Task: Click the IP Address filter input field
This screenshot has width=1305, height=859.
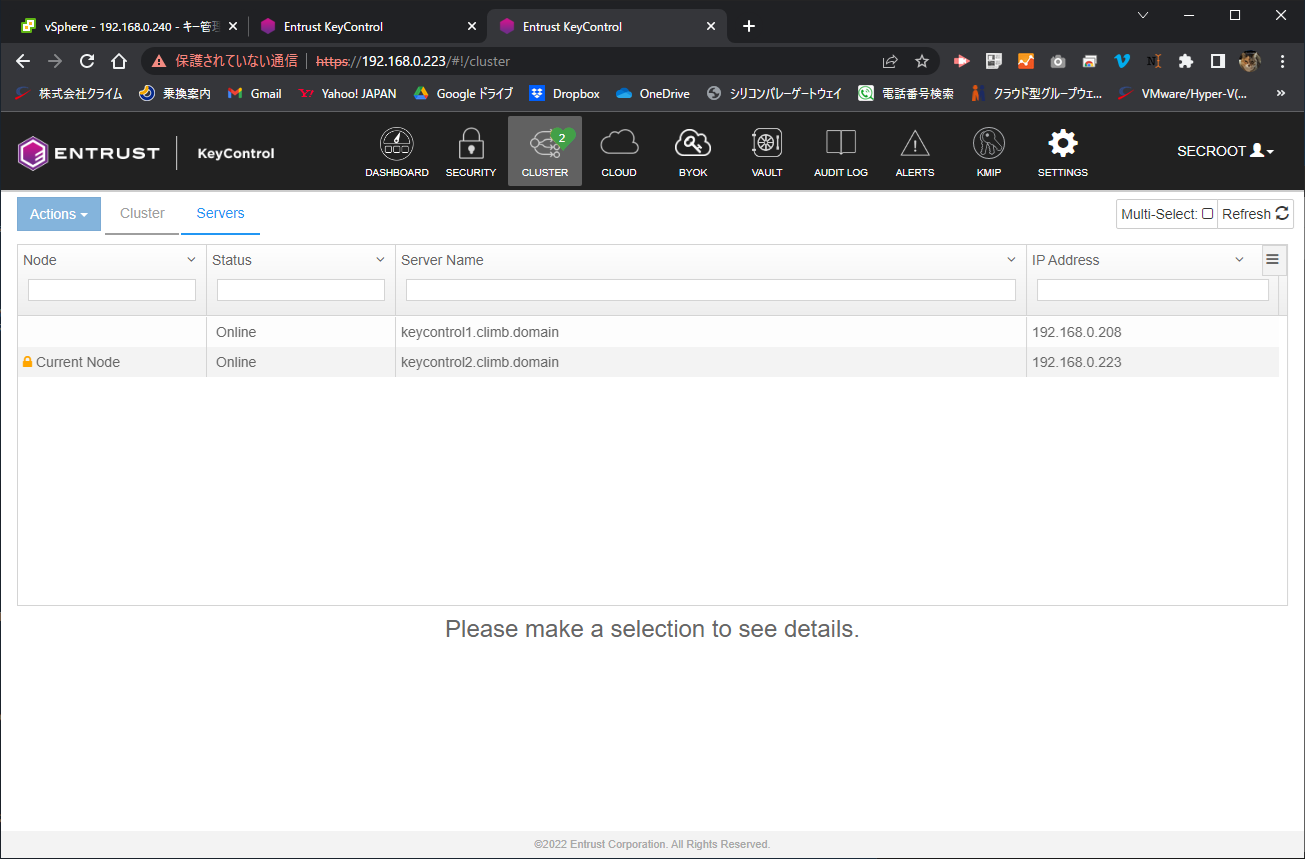Action: click(1153, 290)
